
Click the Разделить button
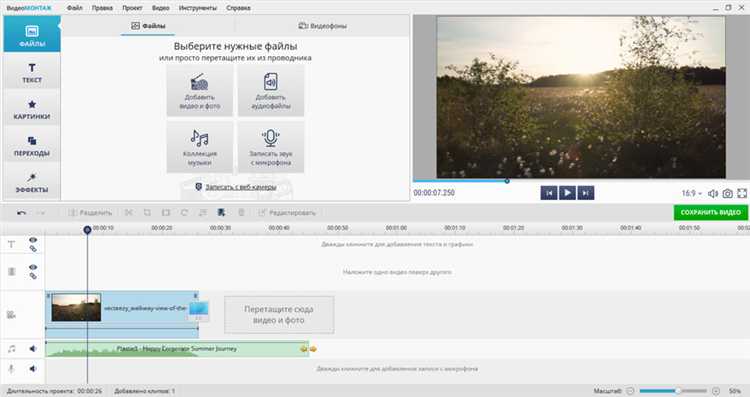pos(90,213)
